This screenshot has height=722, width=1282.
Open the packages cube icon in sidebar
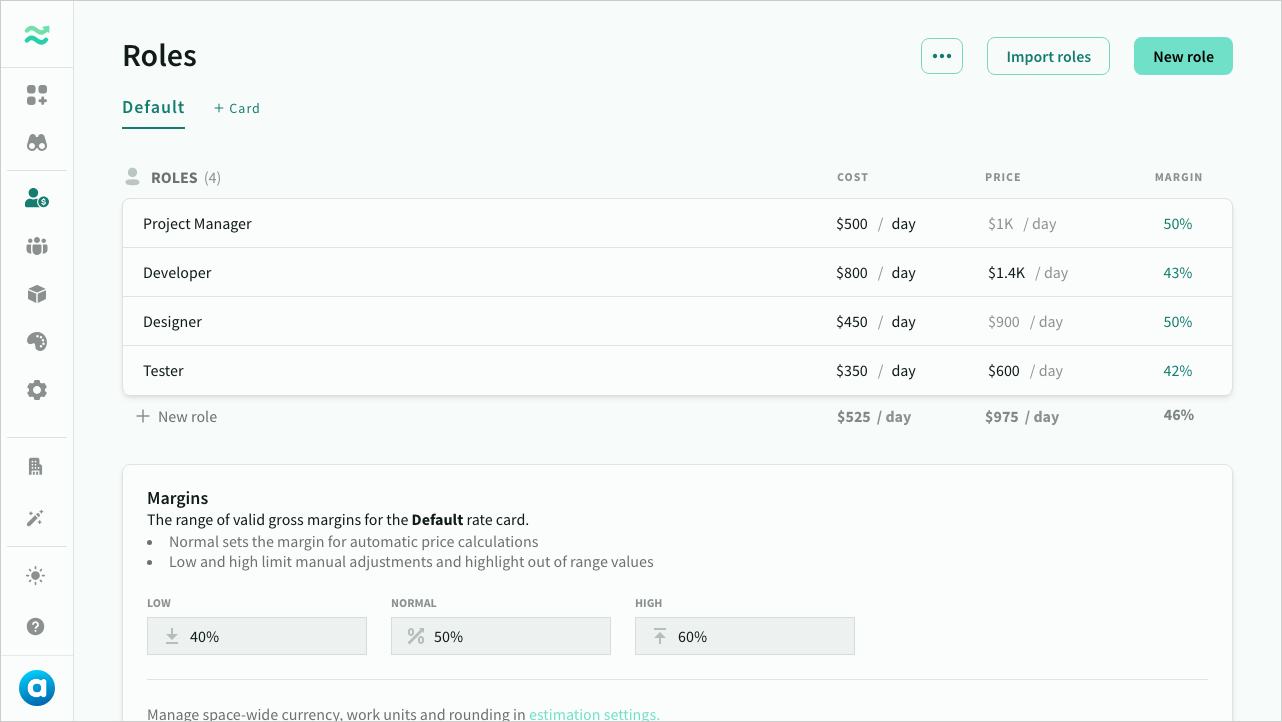point(36,294)
